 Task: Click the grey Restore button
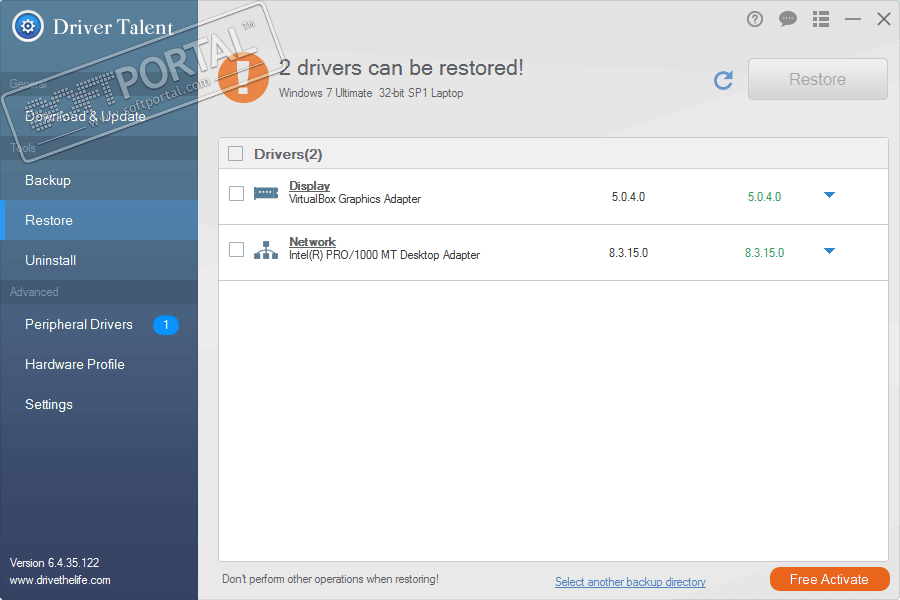coord(817,79)
